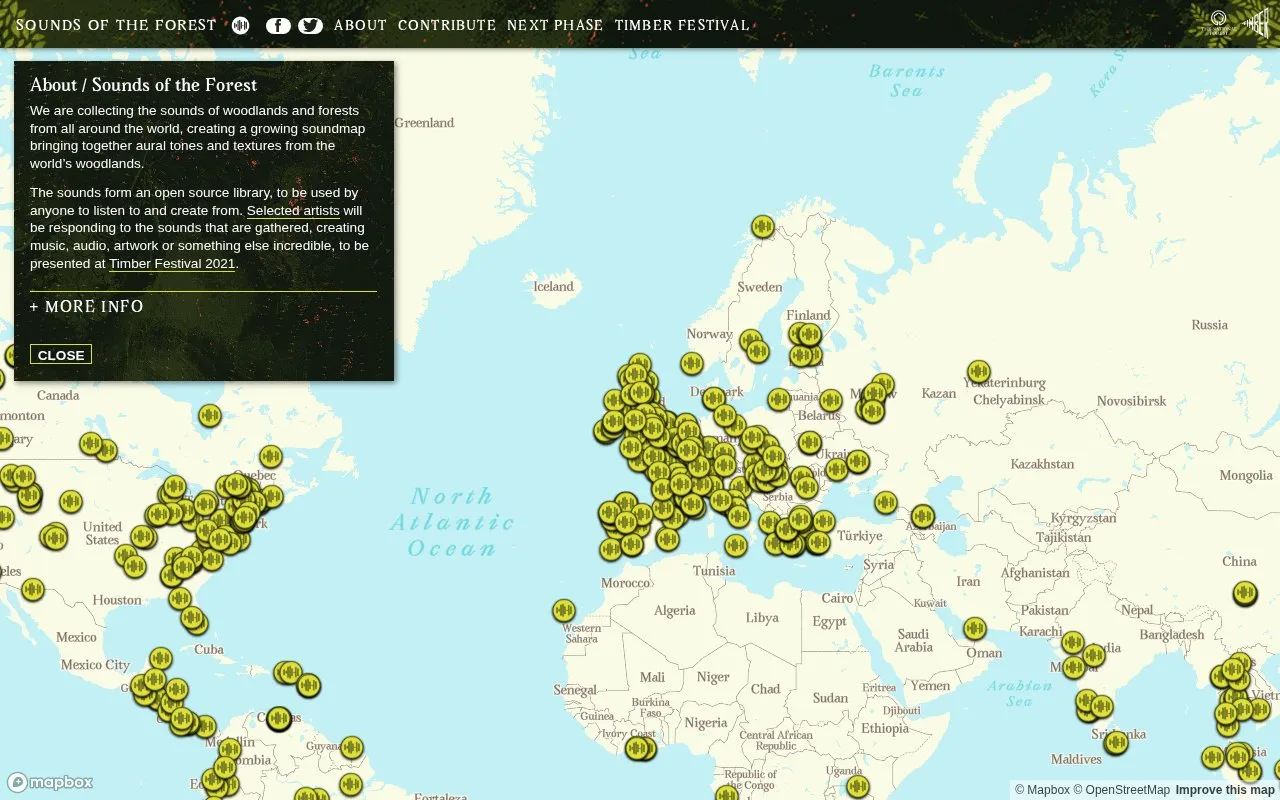The height and width of the screenshot is (800, 1280).
Task: Open the Twitter bird icon
Action: point(311,26)
